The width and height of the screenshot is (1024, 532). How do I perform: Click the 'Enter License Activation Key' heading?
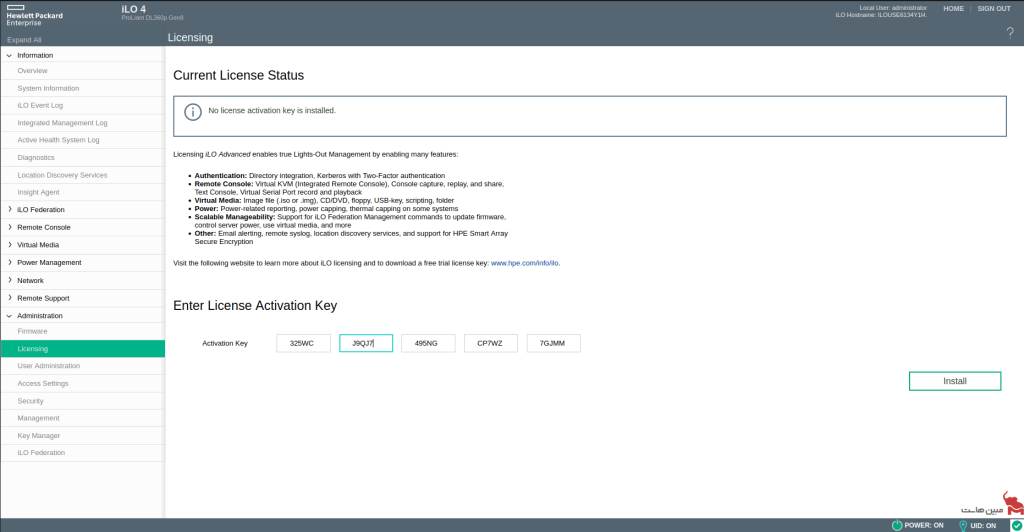coord(255,305)
